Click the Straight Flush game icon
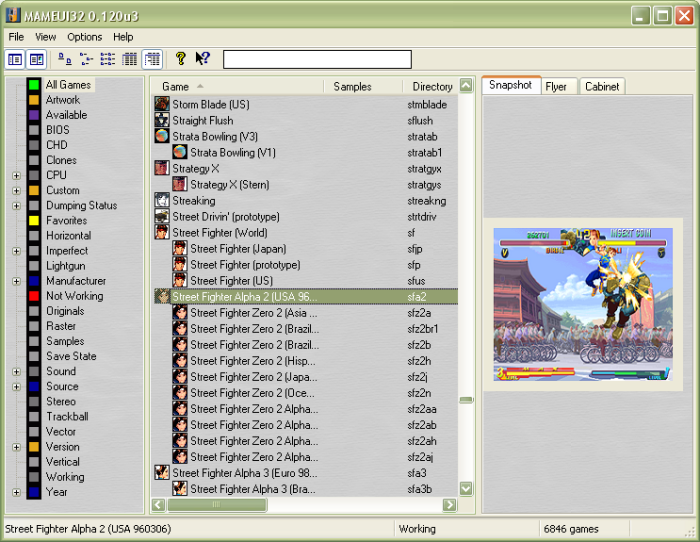Viewport: 700px width, 542px height. [x=162, y=120]
